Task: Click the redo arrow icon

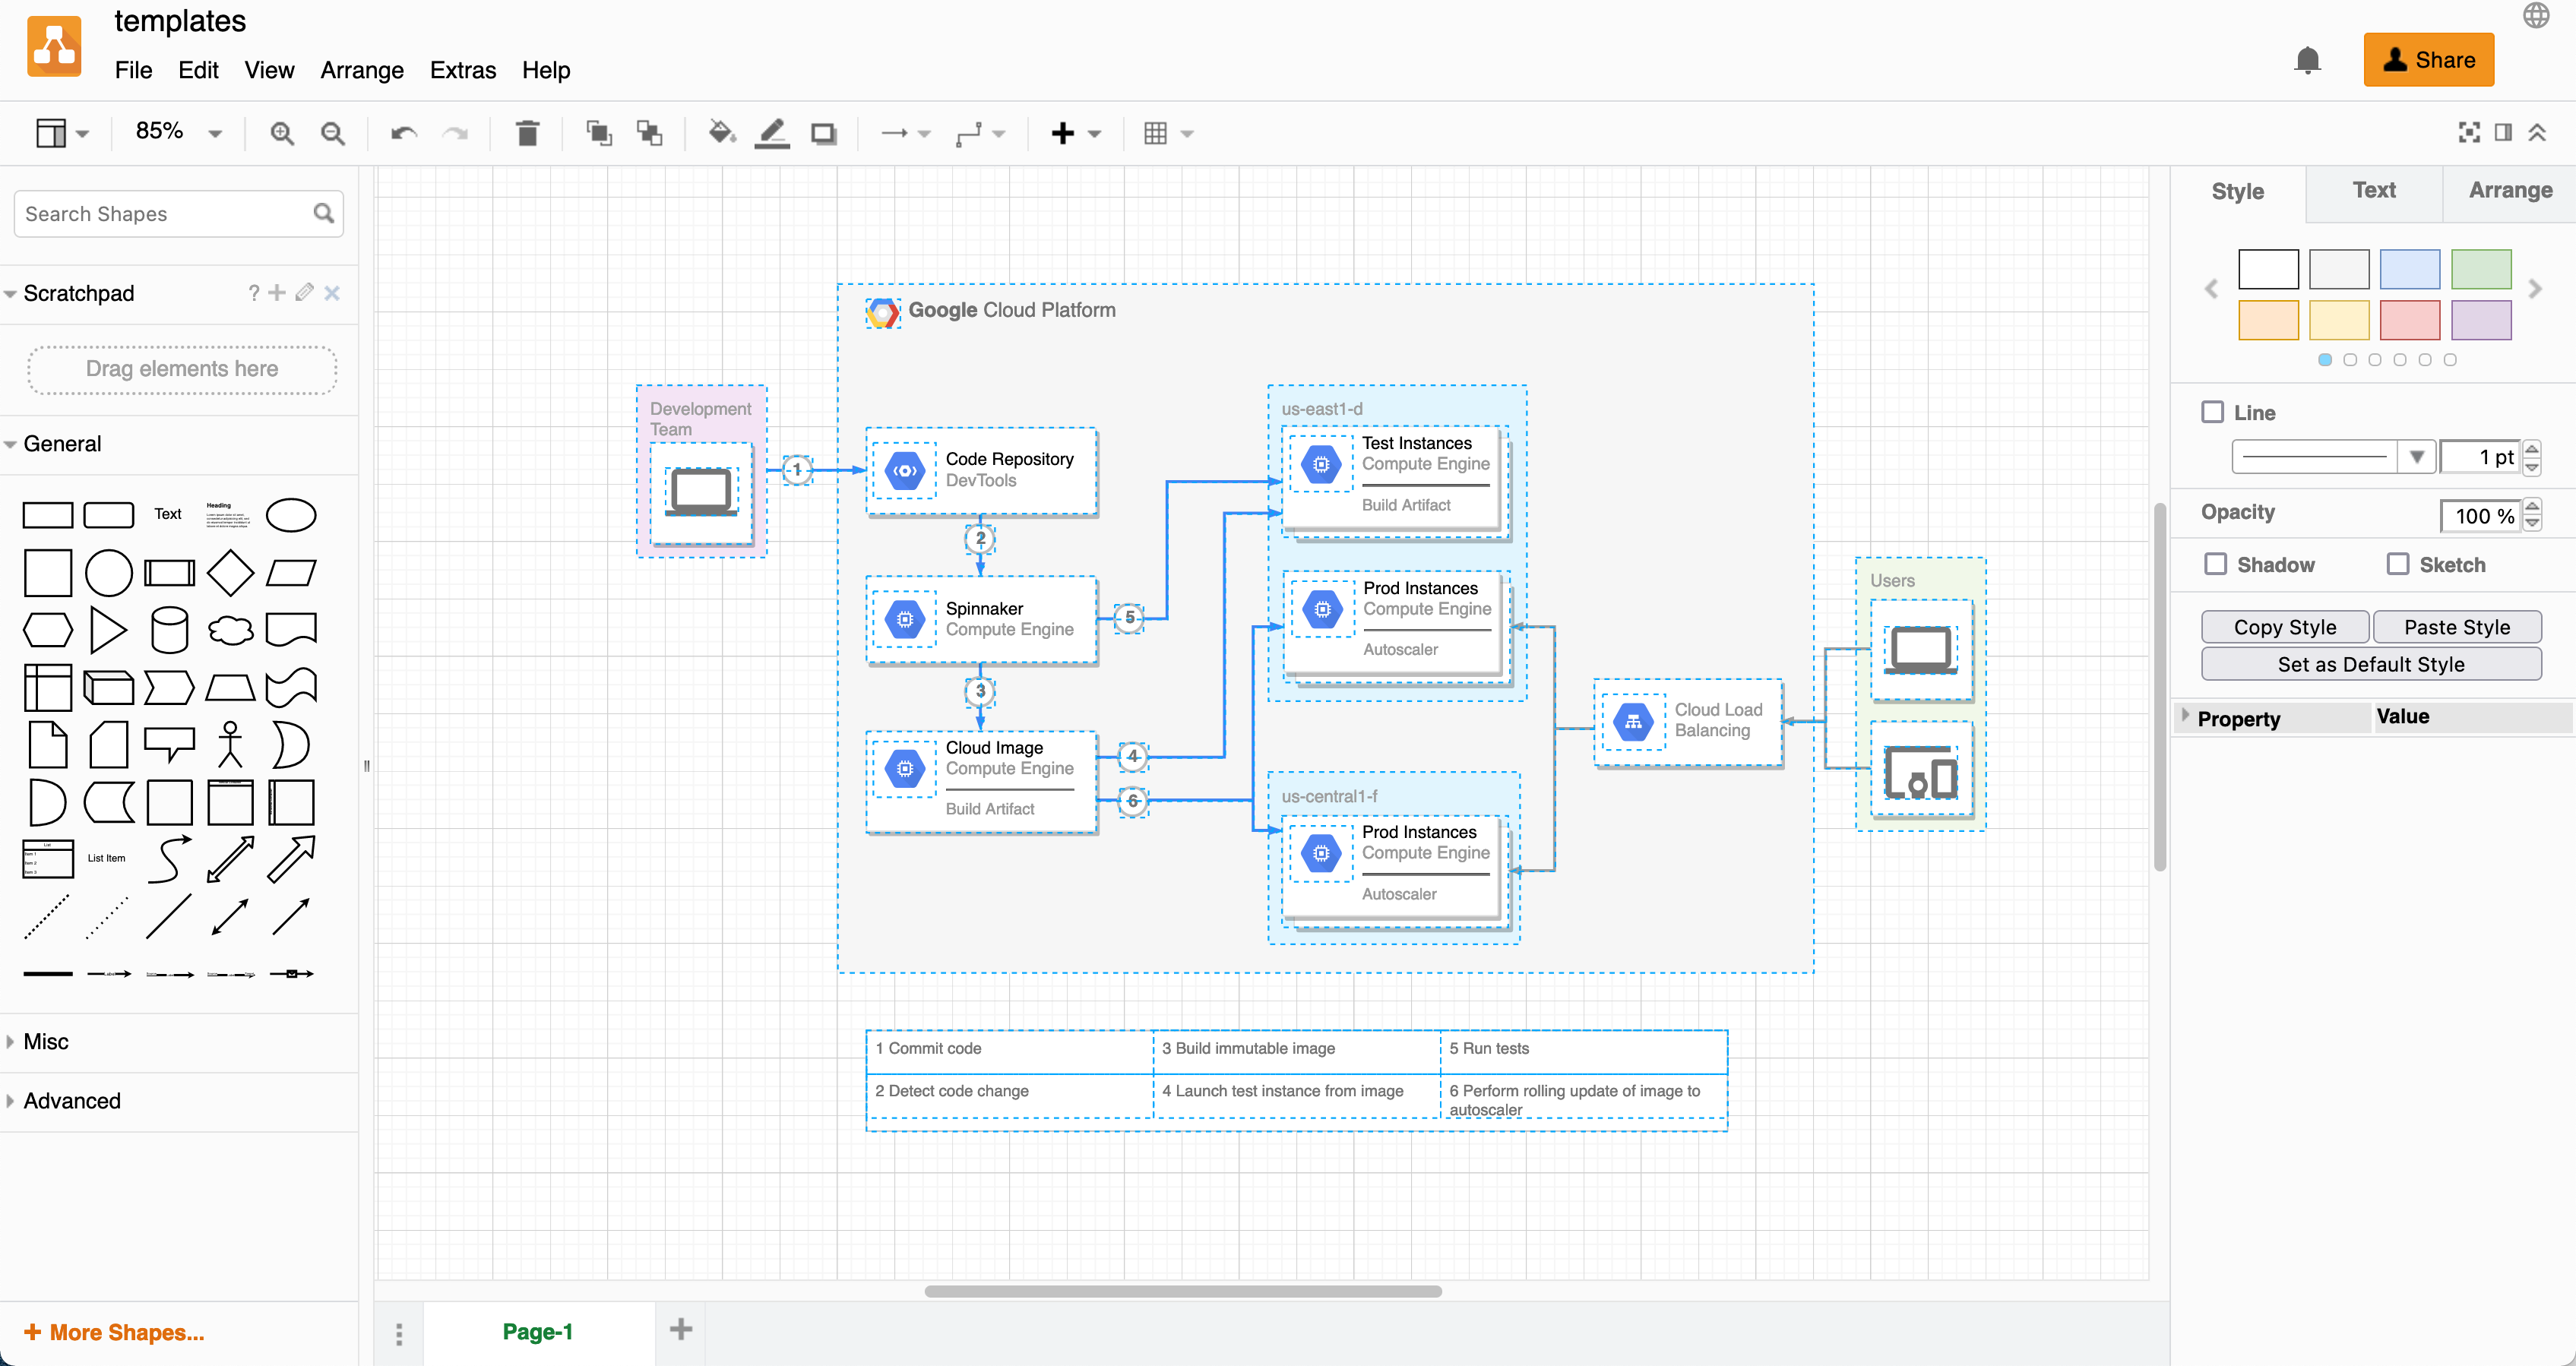Action: (x=455, y=131)
